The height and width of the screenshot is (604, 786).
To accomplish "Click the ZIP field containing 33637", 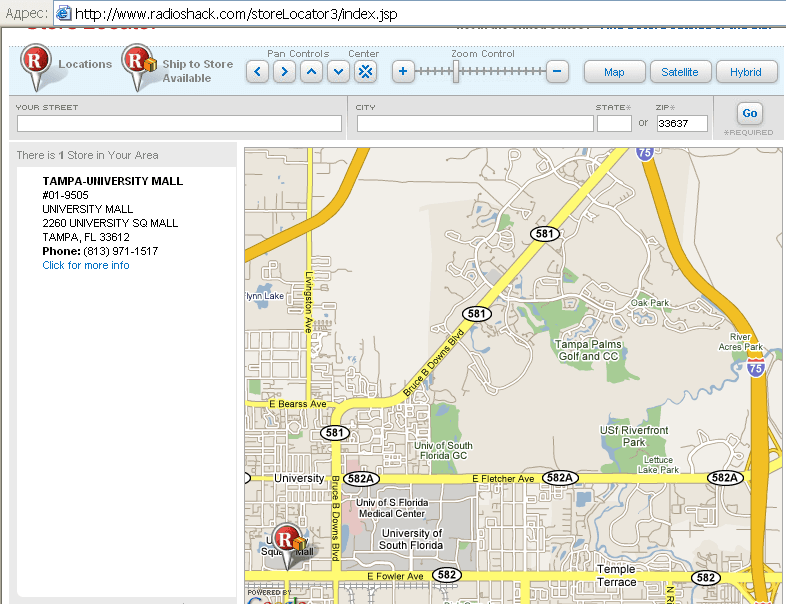I will click(682, 123).
